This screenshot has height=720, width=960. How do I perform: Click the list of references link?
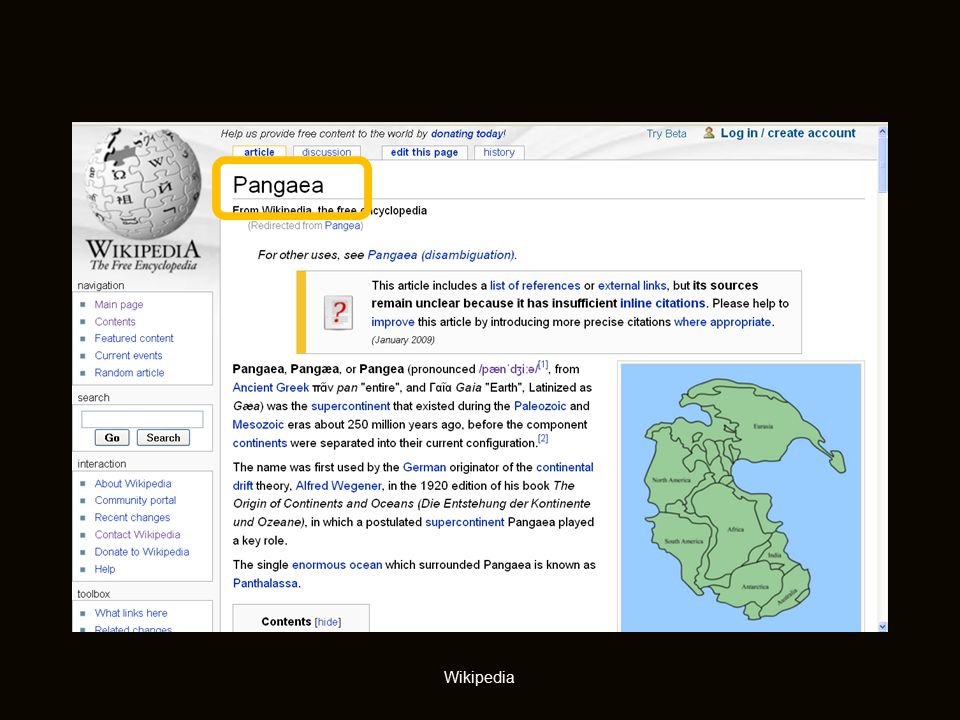pos(534,285)
